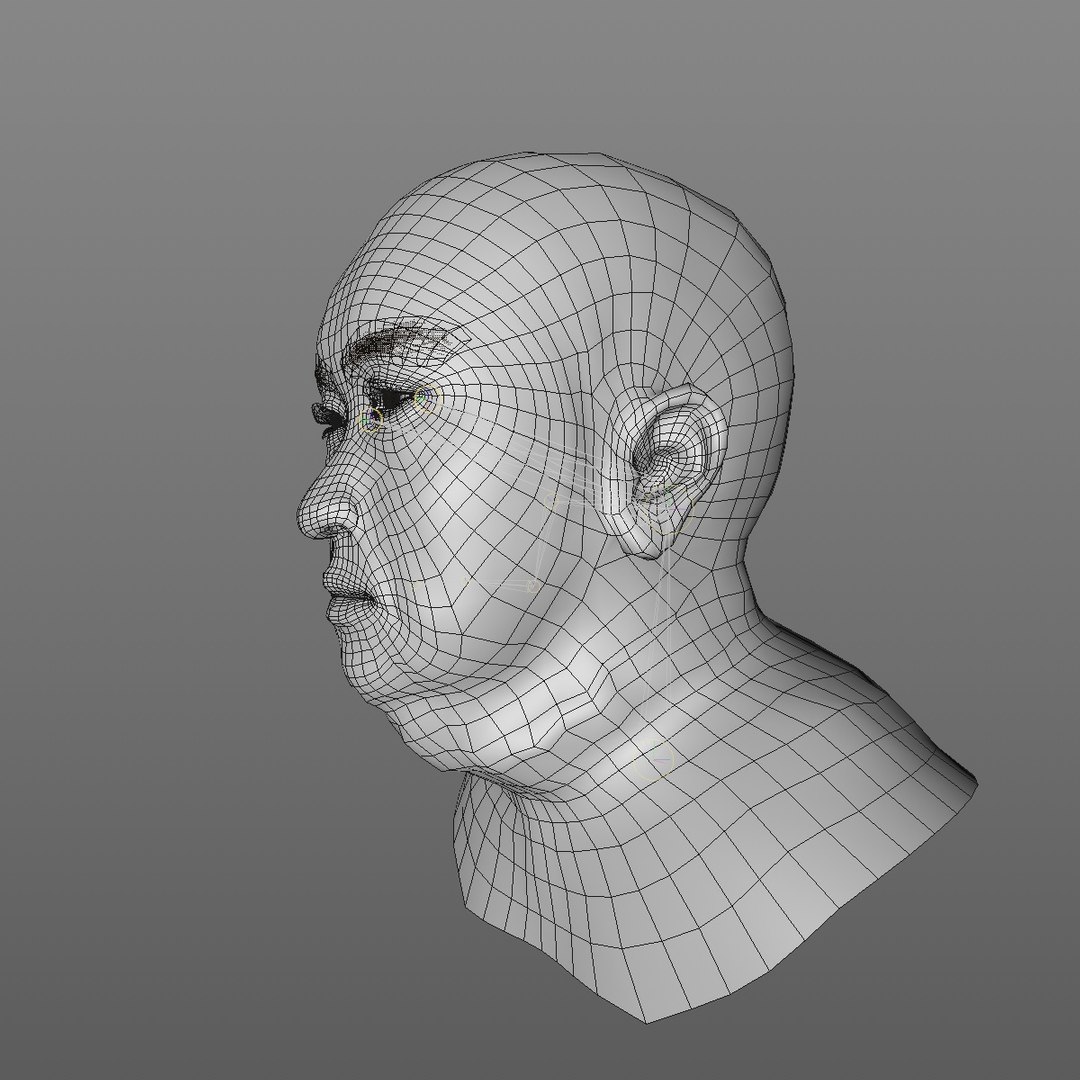The image size is (1080, 1080).
Task: Select the outer eye corner rig controller
Action: pyautogui.click(x=427, y=397)
